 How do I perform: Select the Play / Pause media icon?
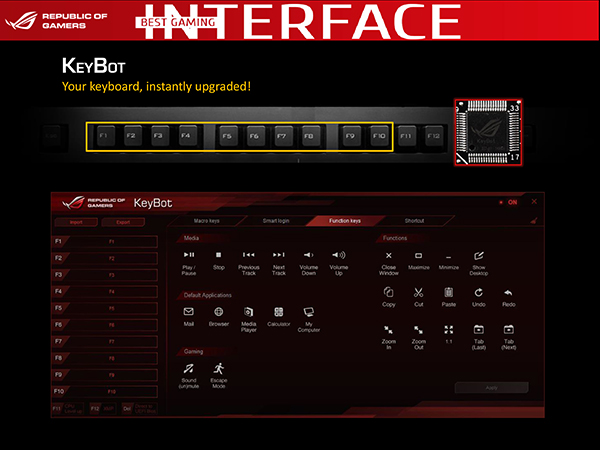189,255
